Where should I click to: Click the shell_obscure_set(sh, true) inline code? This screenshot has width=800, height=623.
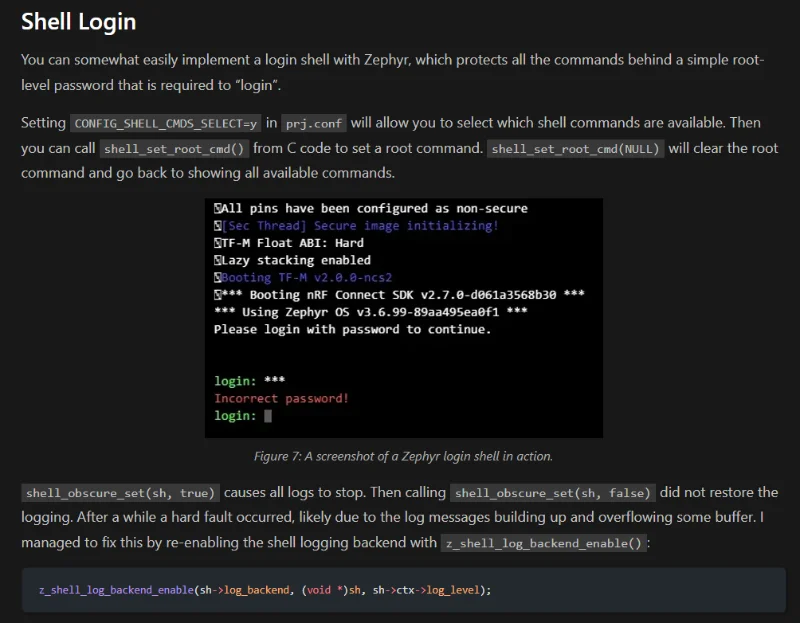119,493
